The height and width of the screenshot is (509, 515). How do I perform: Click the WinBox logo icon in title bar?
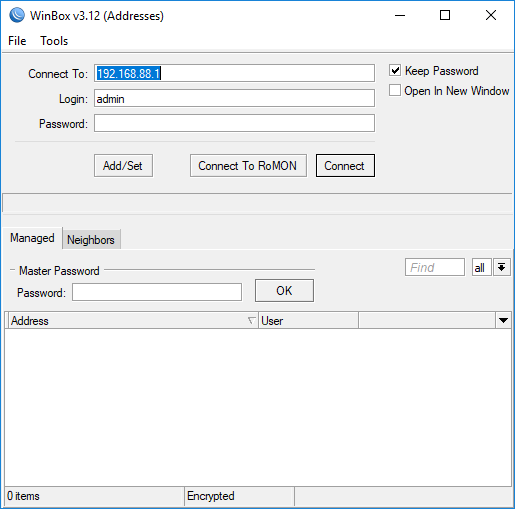(x=17, y=15)
